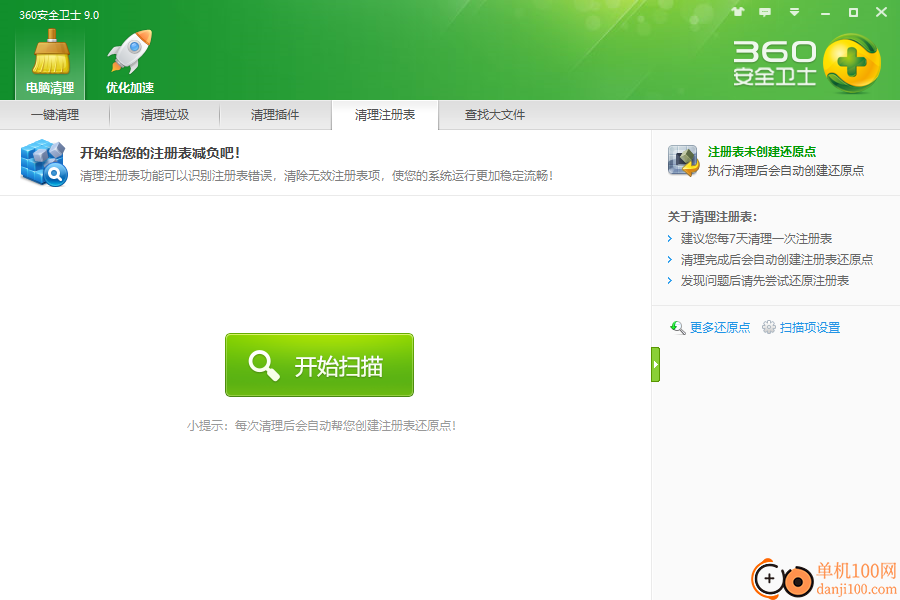The image size is (900, 600).
Task: Click 建议您每7天清理一次注册表 tip
Action: [x=757, y=238]
